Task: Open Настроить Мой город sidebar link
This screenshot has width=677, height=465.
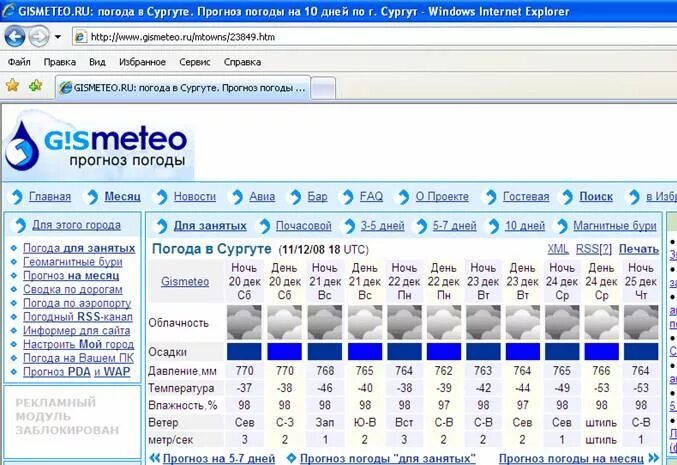Action: coord(79,345)
